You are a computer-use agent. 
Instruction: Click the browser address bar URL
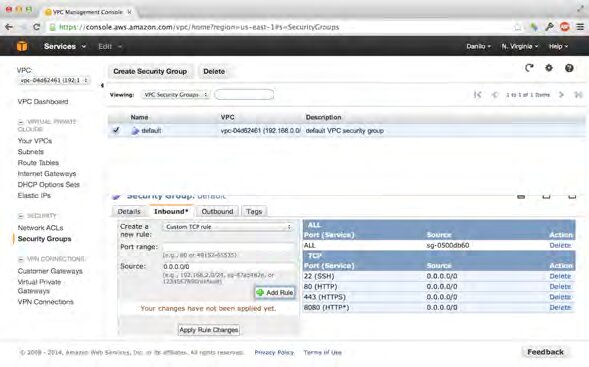[199, 27]
